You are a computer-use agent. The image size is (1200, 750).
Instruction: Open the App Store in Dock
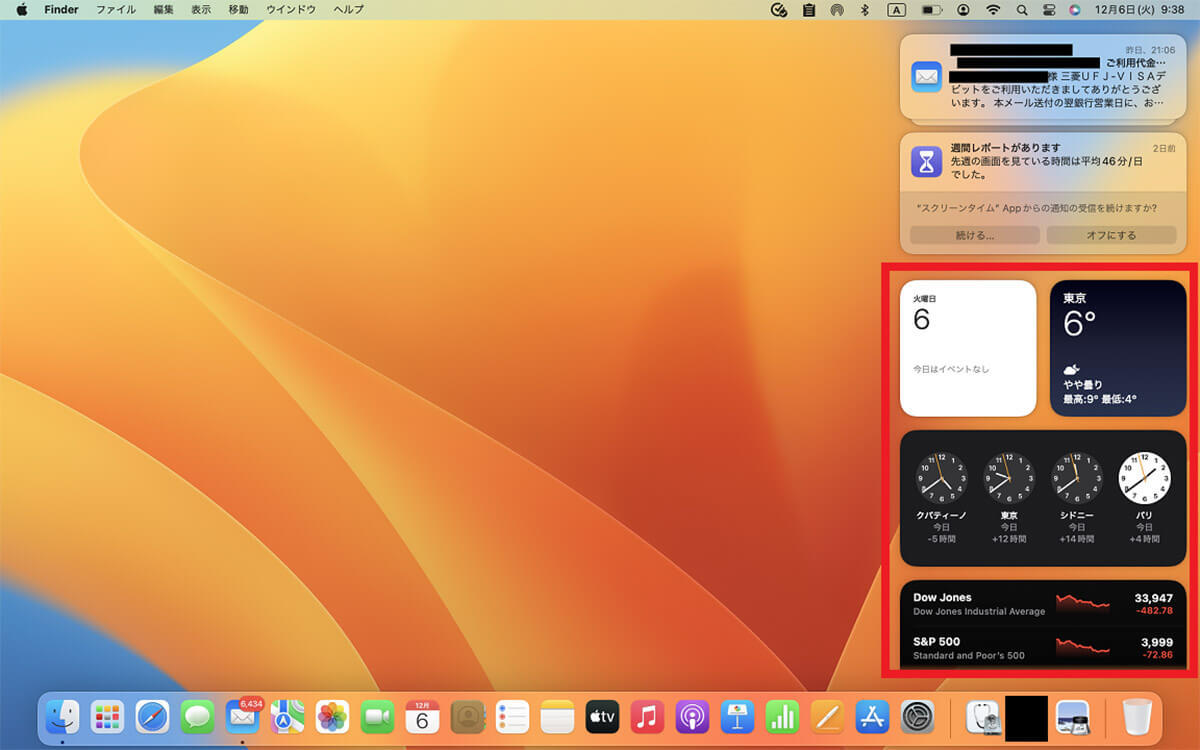(x=872, y=716)
